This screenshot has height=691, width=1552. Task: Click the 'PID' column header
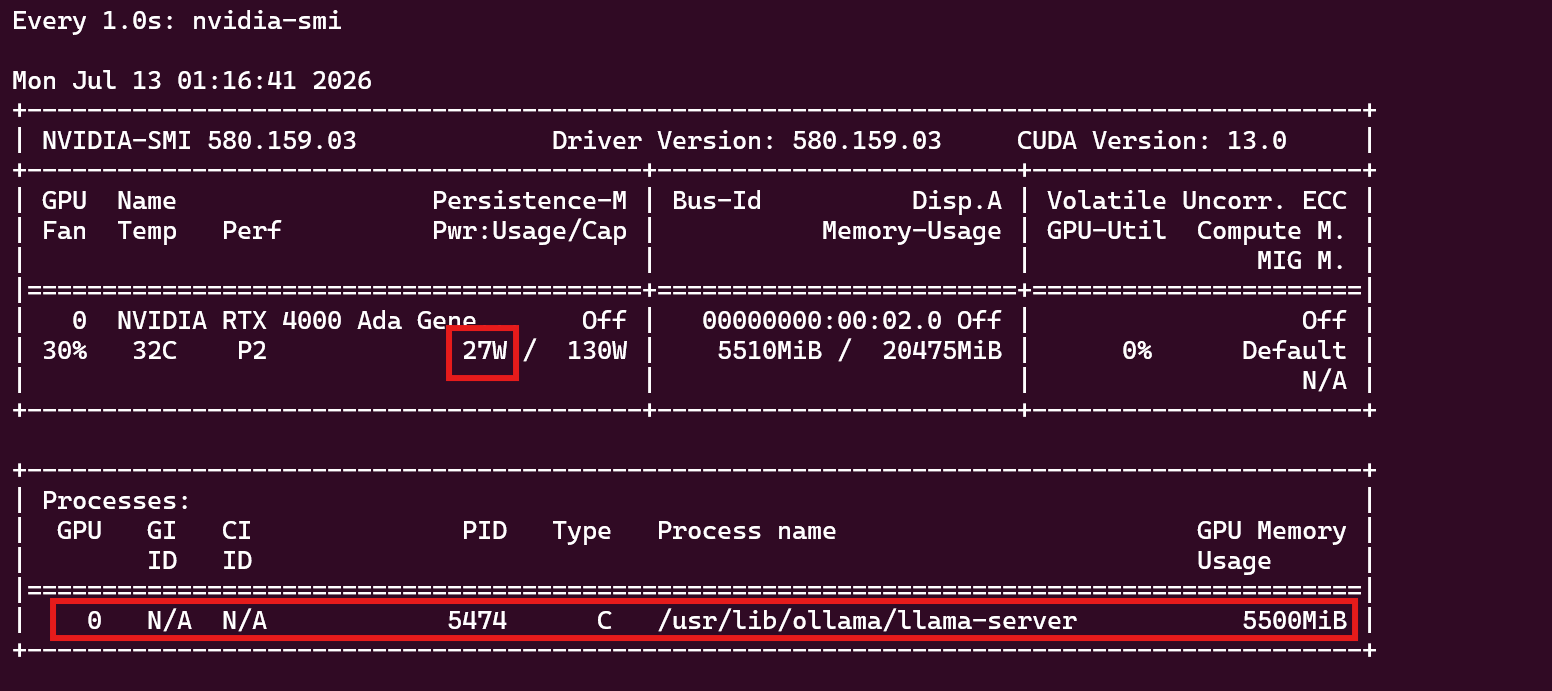484,531
